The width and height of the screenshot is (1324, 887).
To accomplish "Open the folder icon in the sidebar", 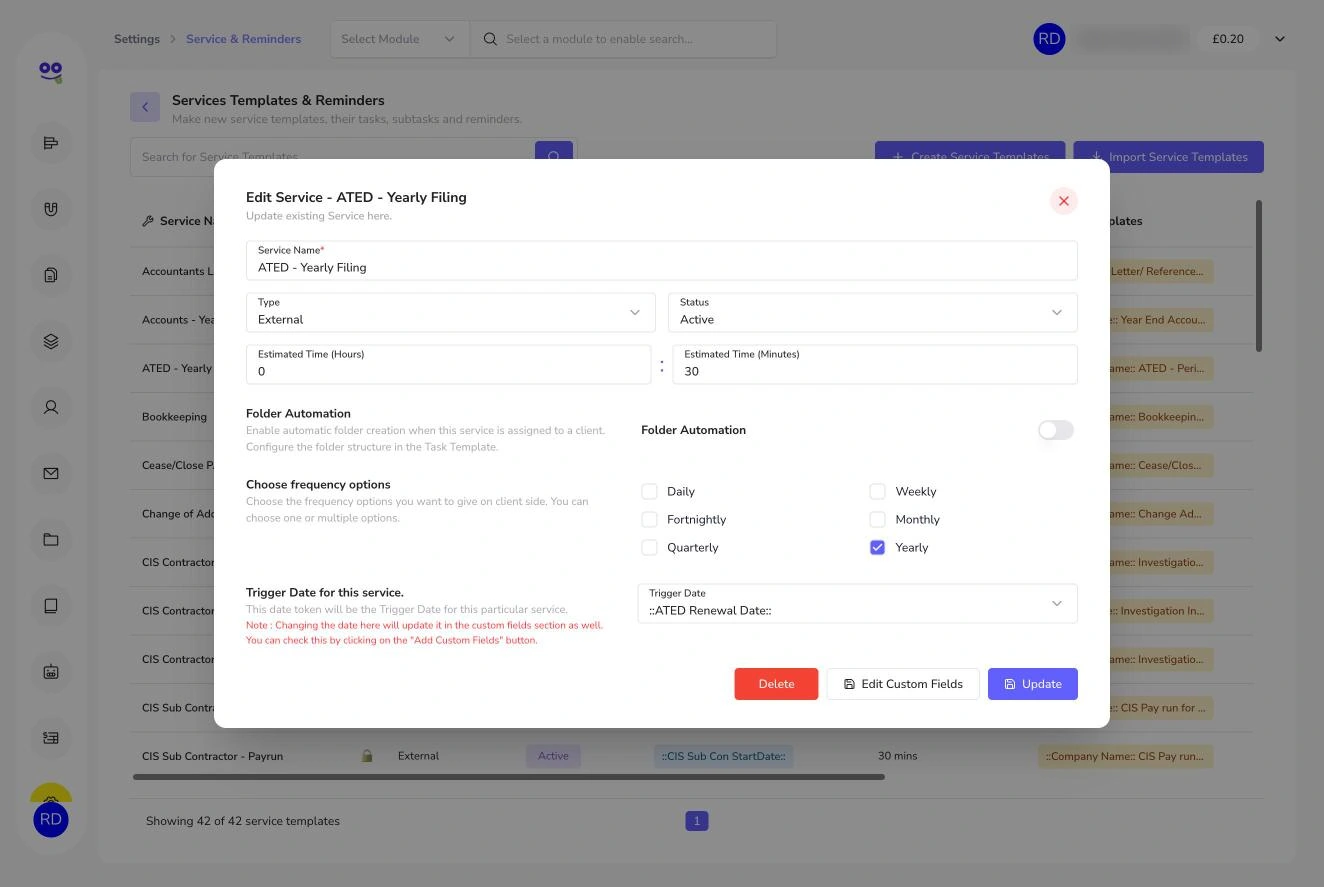I will [51, 540].
